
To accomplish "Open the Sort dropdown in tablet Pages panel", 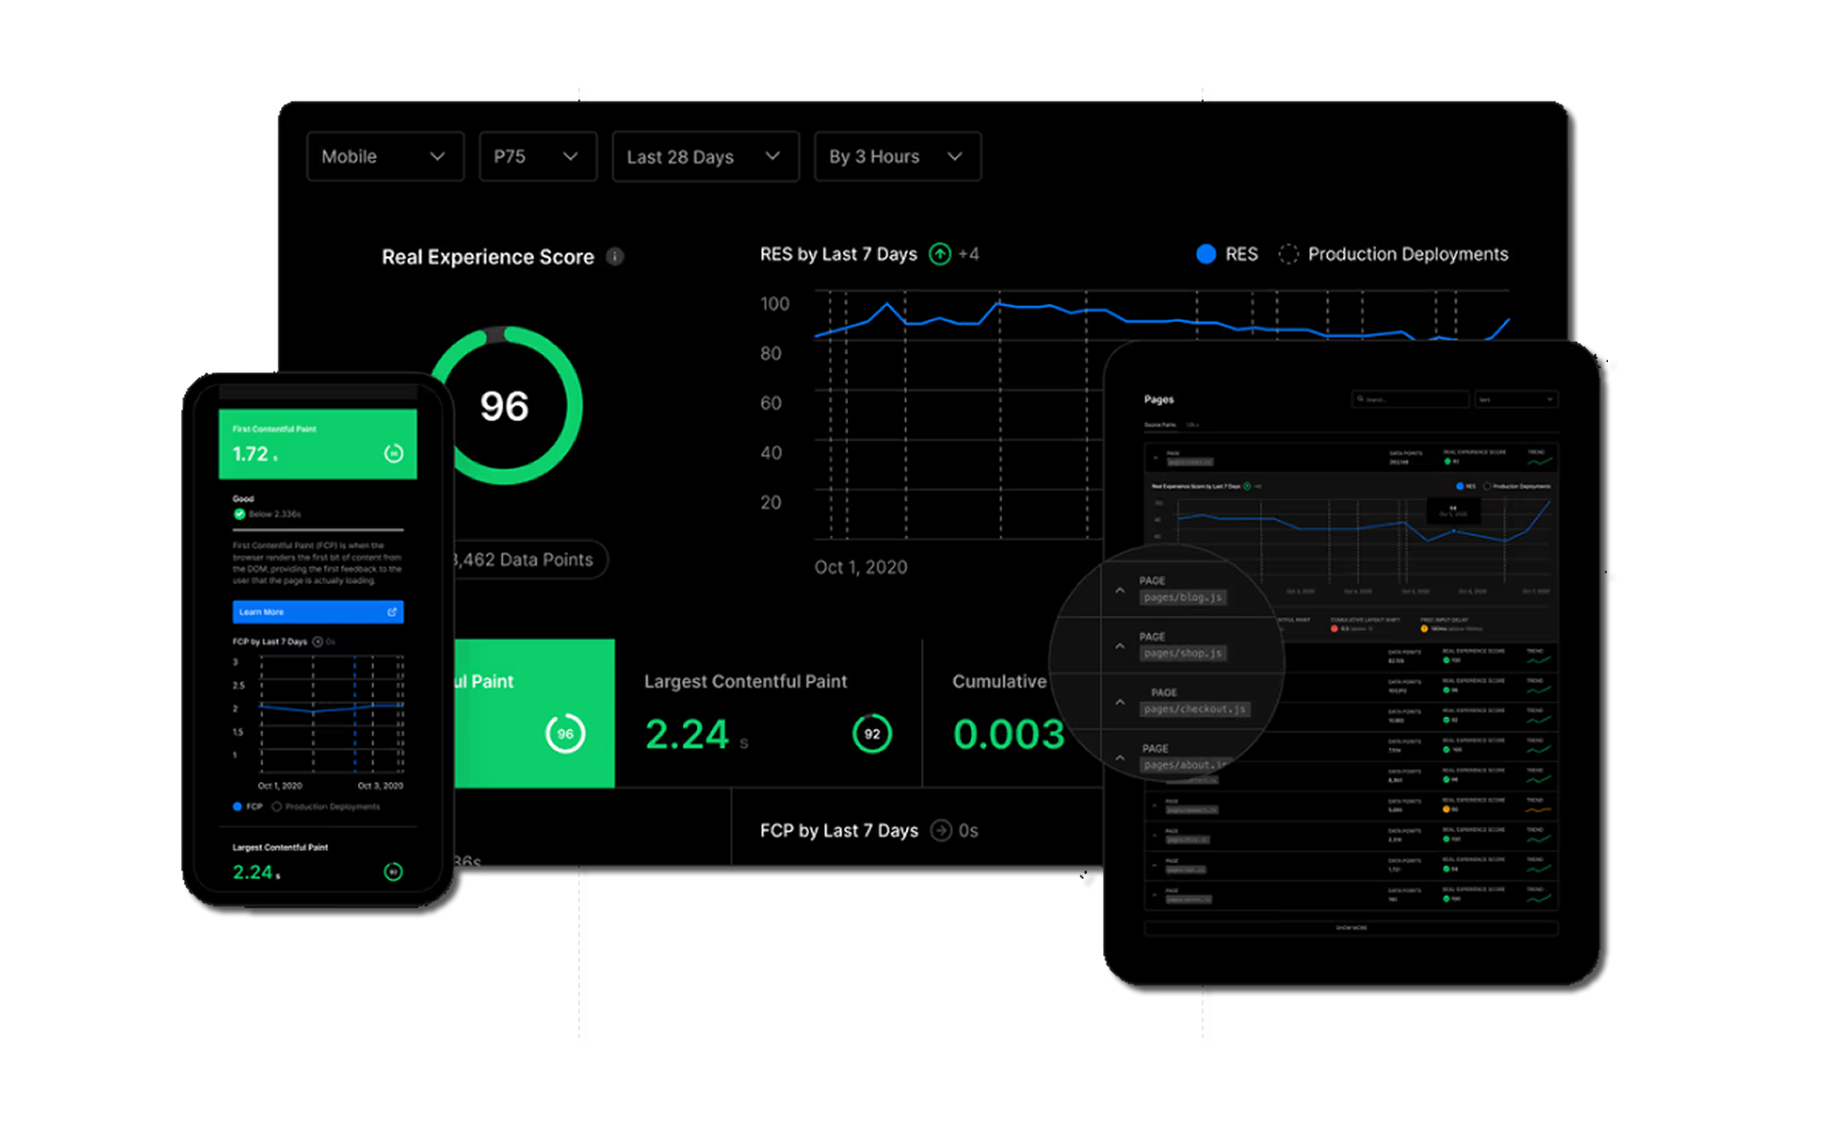I will pyautogui.click(x=1516, y=399).
